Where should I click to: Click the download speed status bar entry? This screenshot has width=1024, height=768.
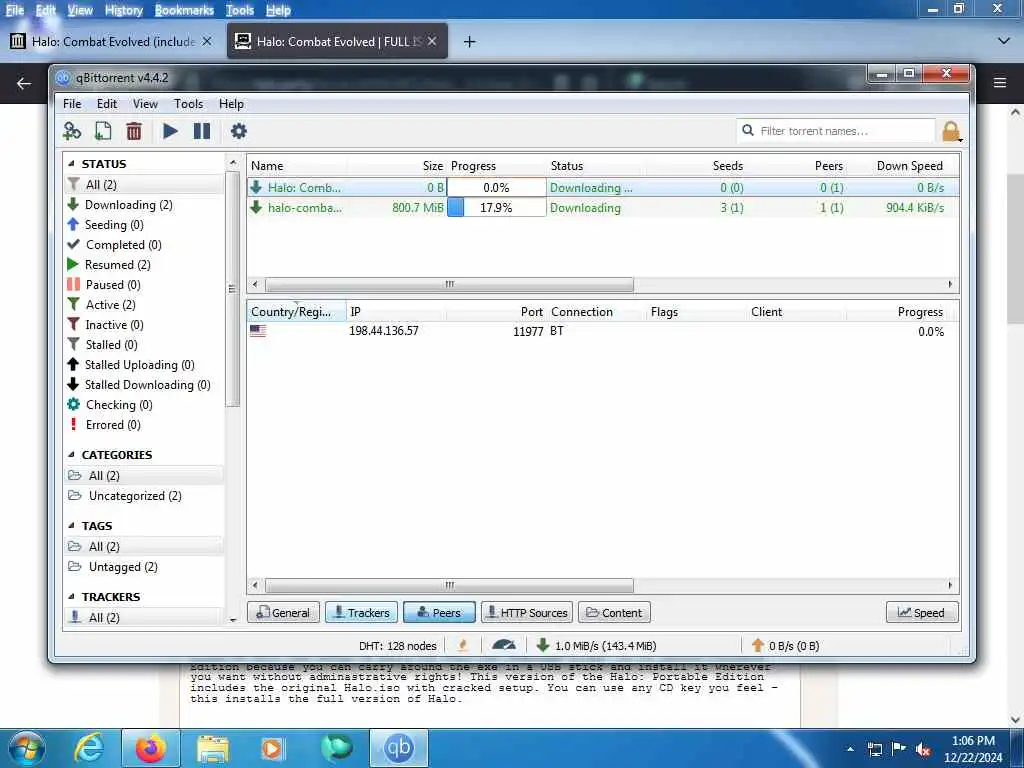[597, 646]
